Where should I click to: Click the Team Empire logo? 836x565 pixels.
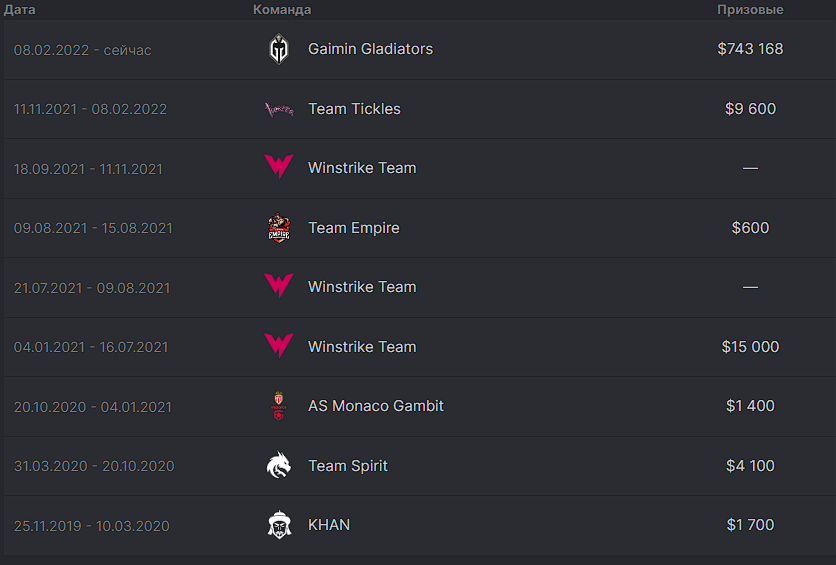coord(279,228)
